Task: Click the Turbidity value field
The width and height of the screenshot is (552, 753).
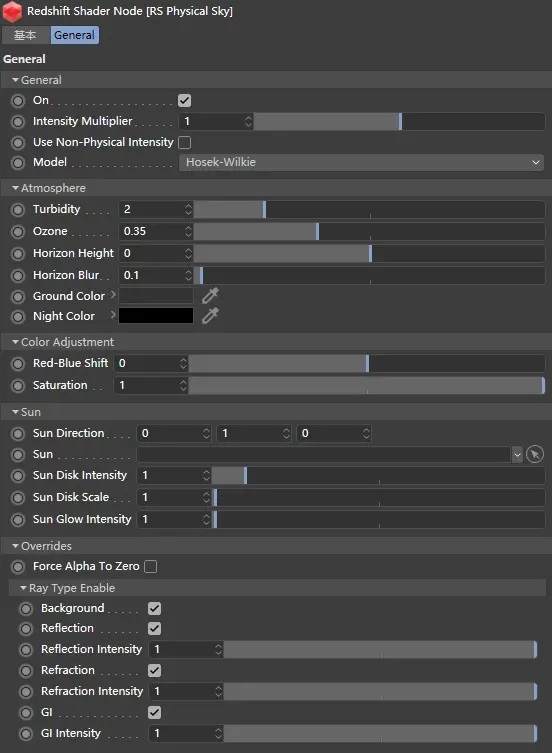Action: click(151, 210)
